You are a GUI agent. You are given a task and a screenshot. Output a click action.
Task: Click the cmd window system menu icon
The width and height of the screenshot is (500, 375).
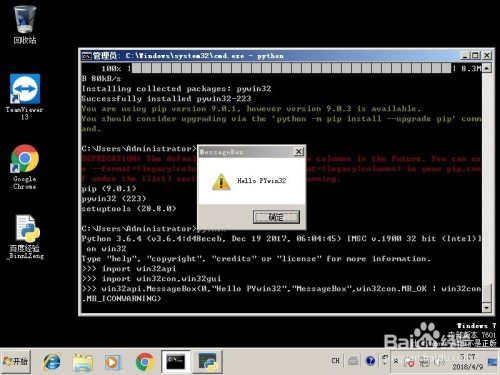tap(87, 56)
